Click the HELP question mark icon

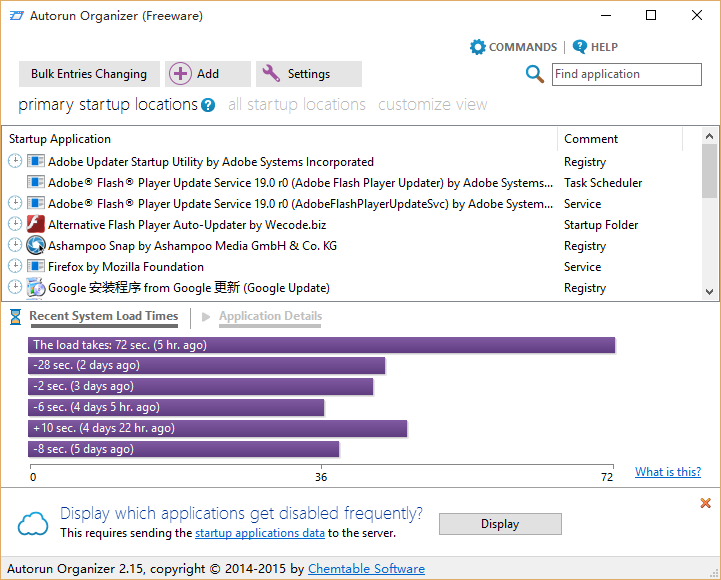point(580,47)
